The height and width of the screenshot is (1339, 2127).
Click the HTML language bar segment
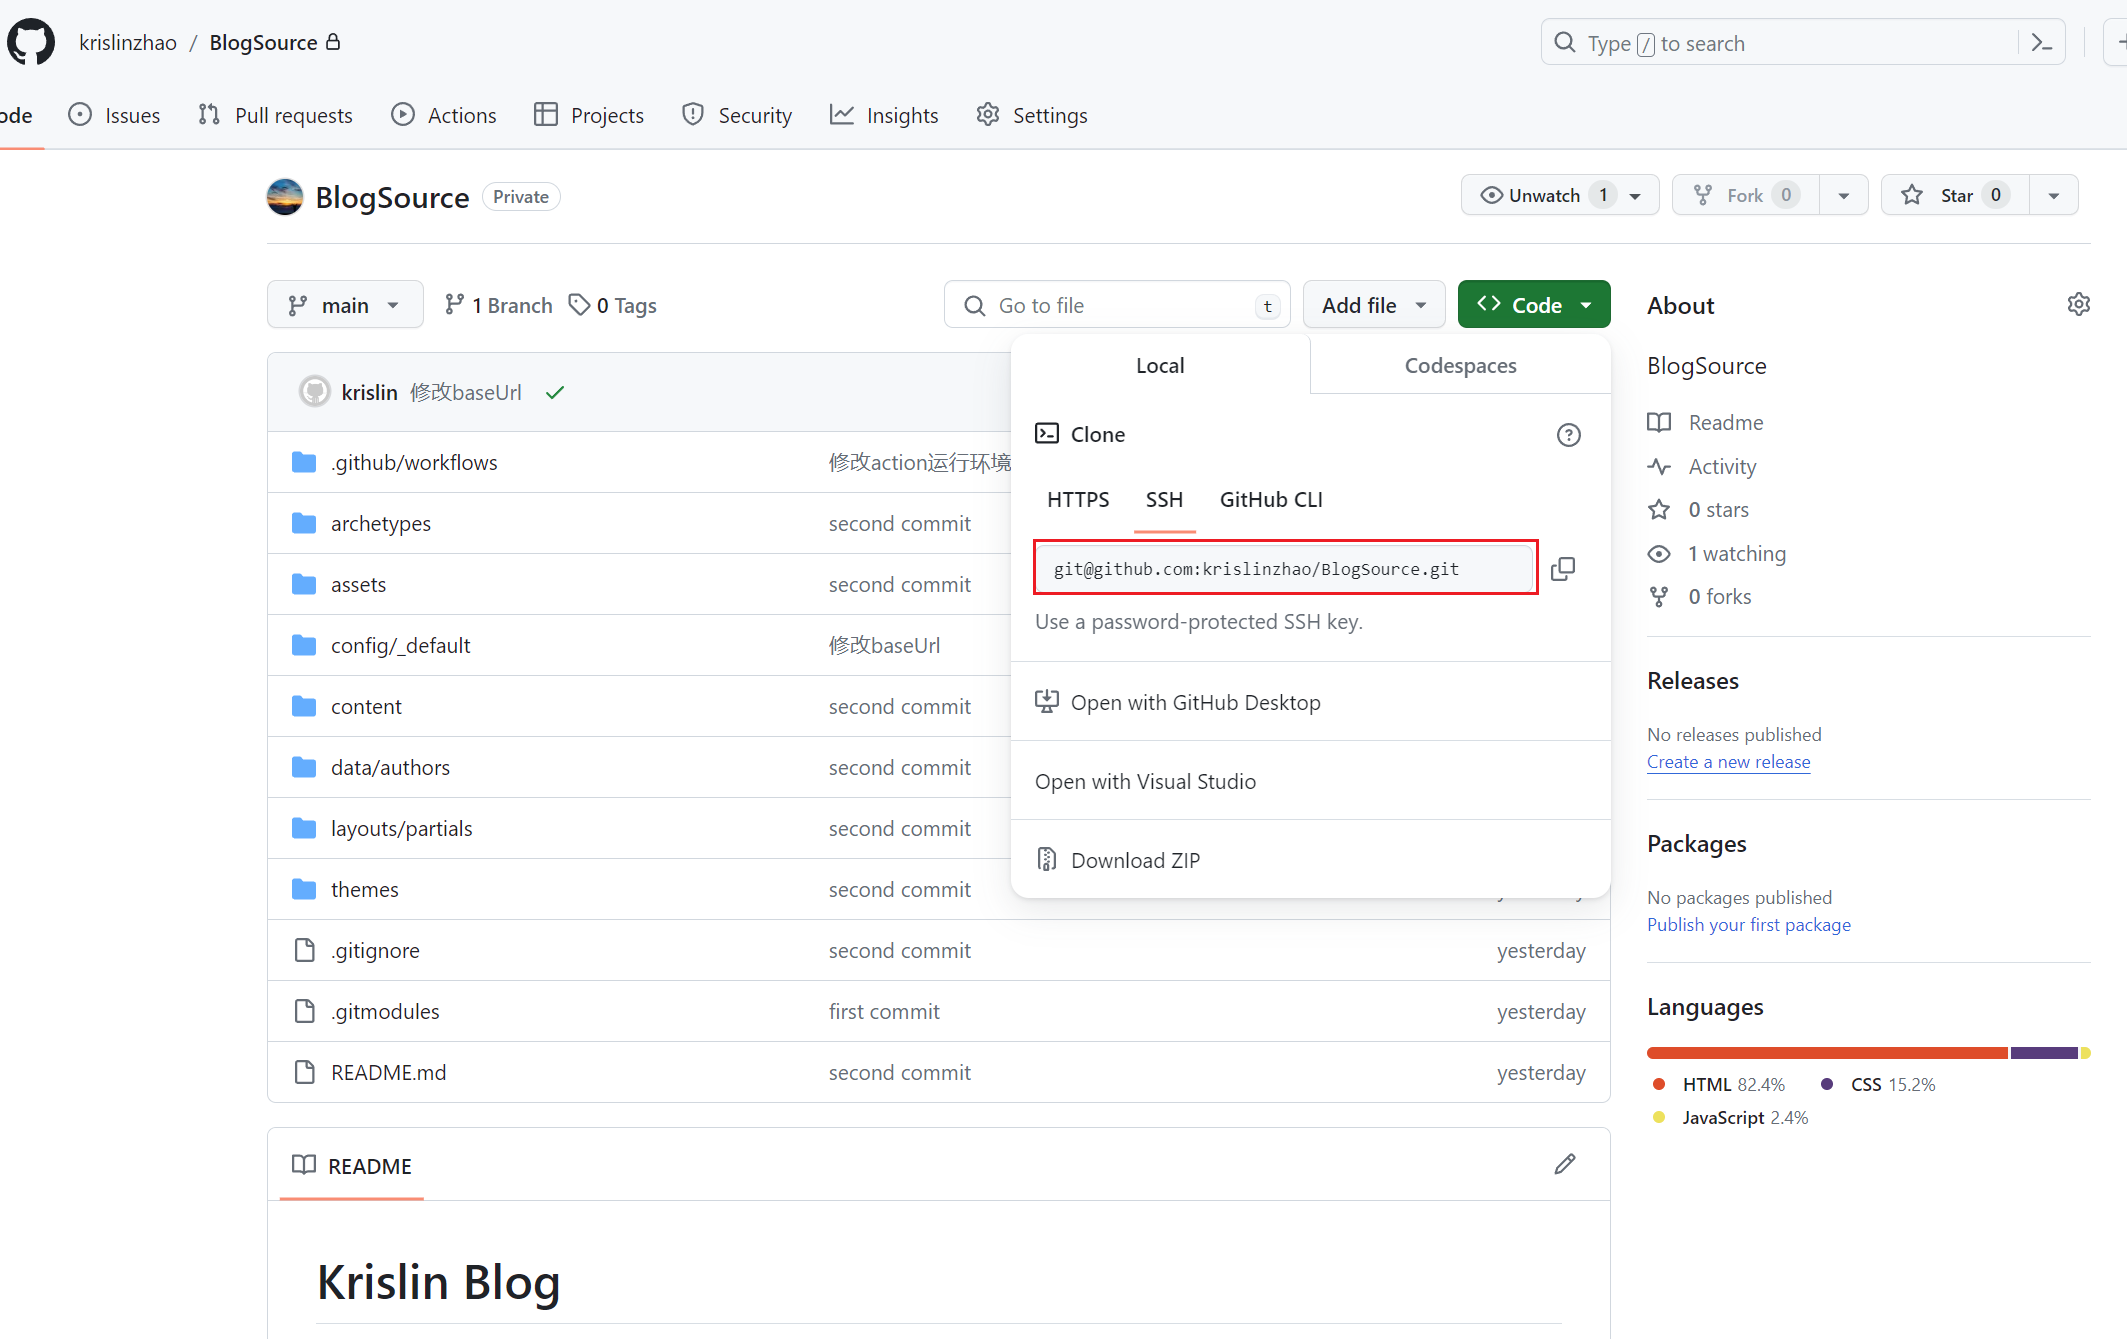(x=1827, y=1052)
